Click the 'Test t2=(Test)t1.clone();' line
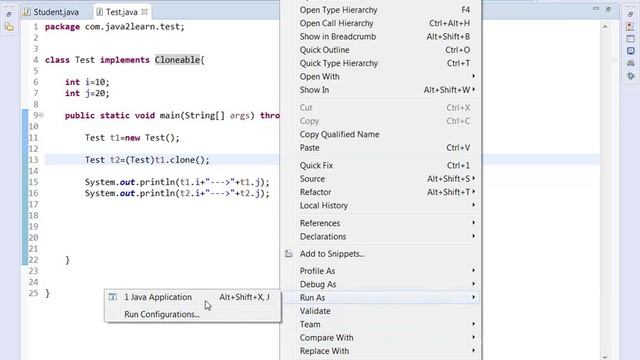This screenshot has height=360, width=640. coord(147,160)
